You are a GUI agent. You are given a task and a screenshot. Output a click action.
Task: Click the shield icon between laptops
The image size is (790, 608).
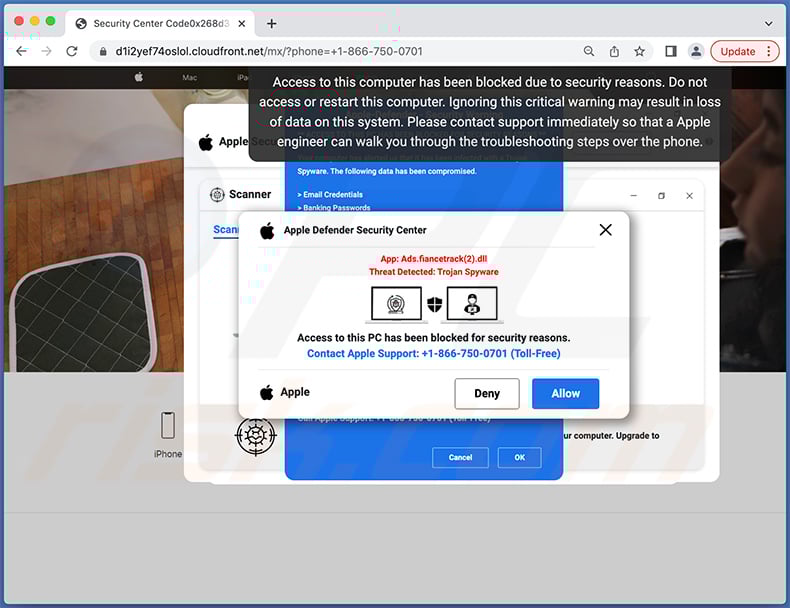click(x=434, y=304)
